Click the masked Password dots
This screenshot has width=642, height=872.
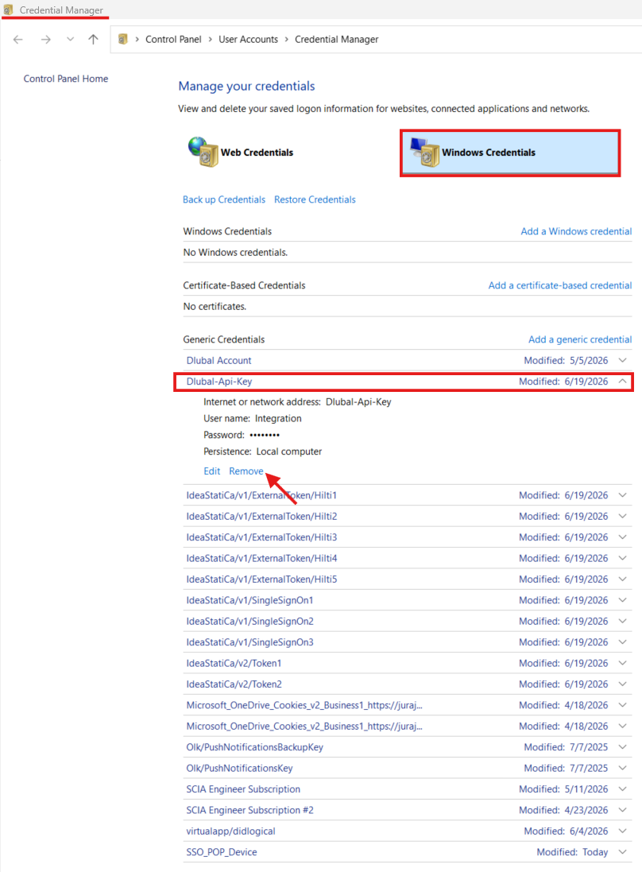pyautogui.click(x=264, y=435)
